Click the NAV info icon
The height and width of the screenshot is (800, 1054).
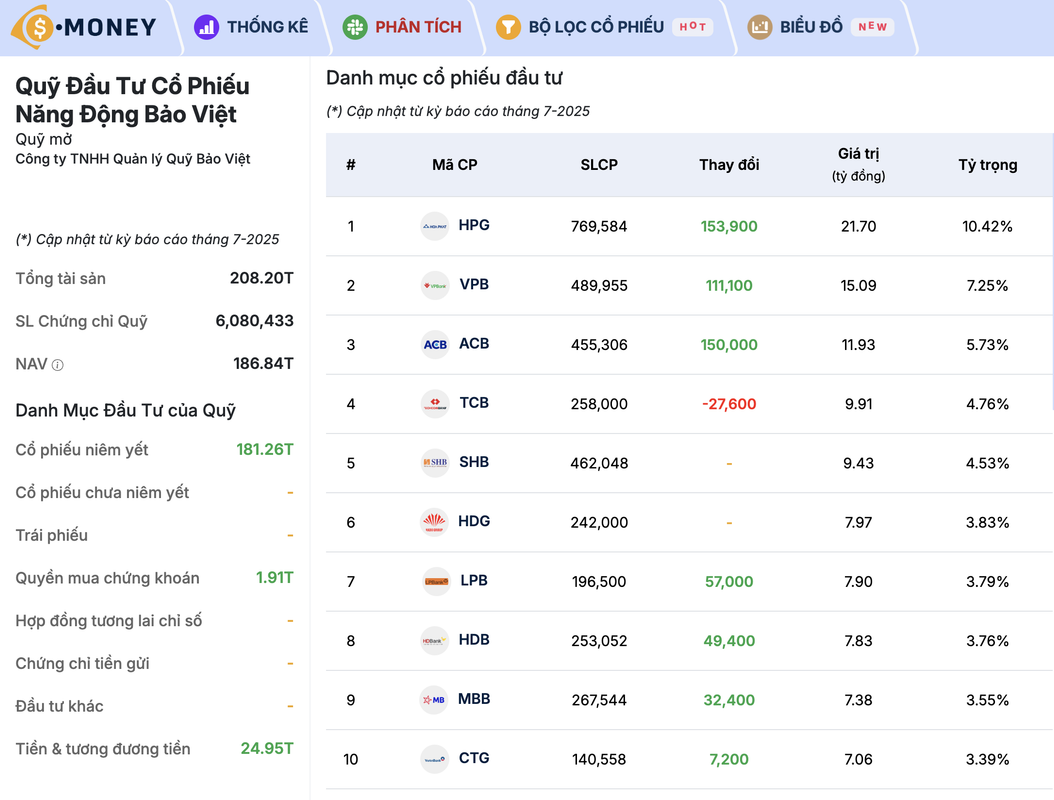[x=58, y=365]
